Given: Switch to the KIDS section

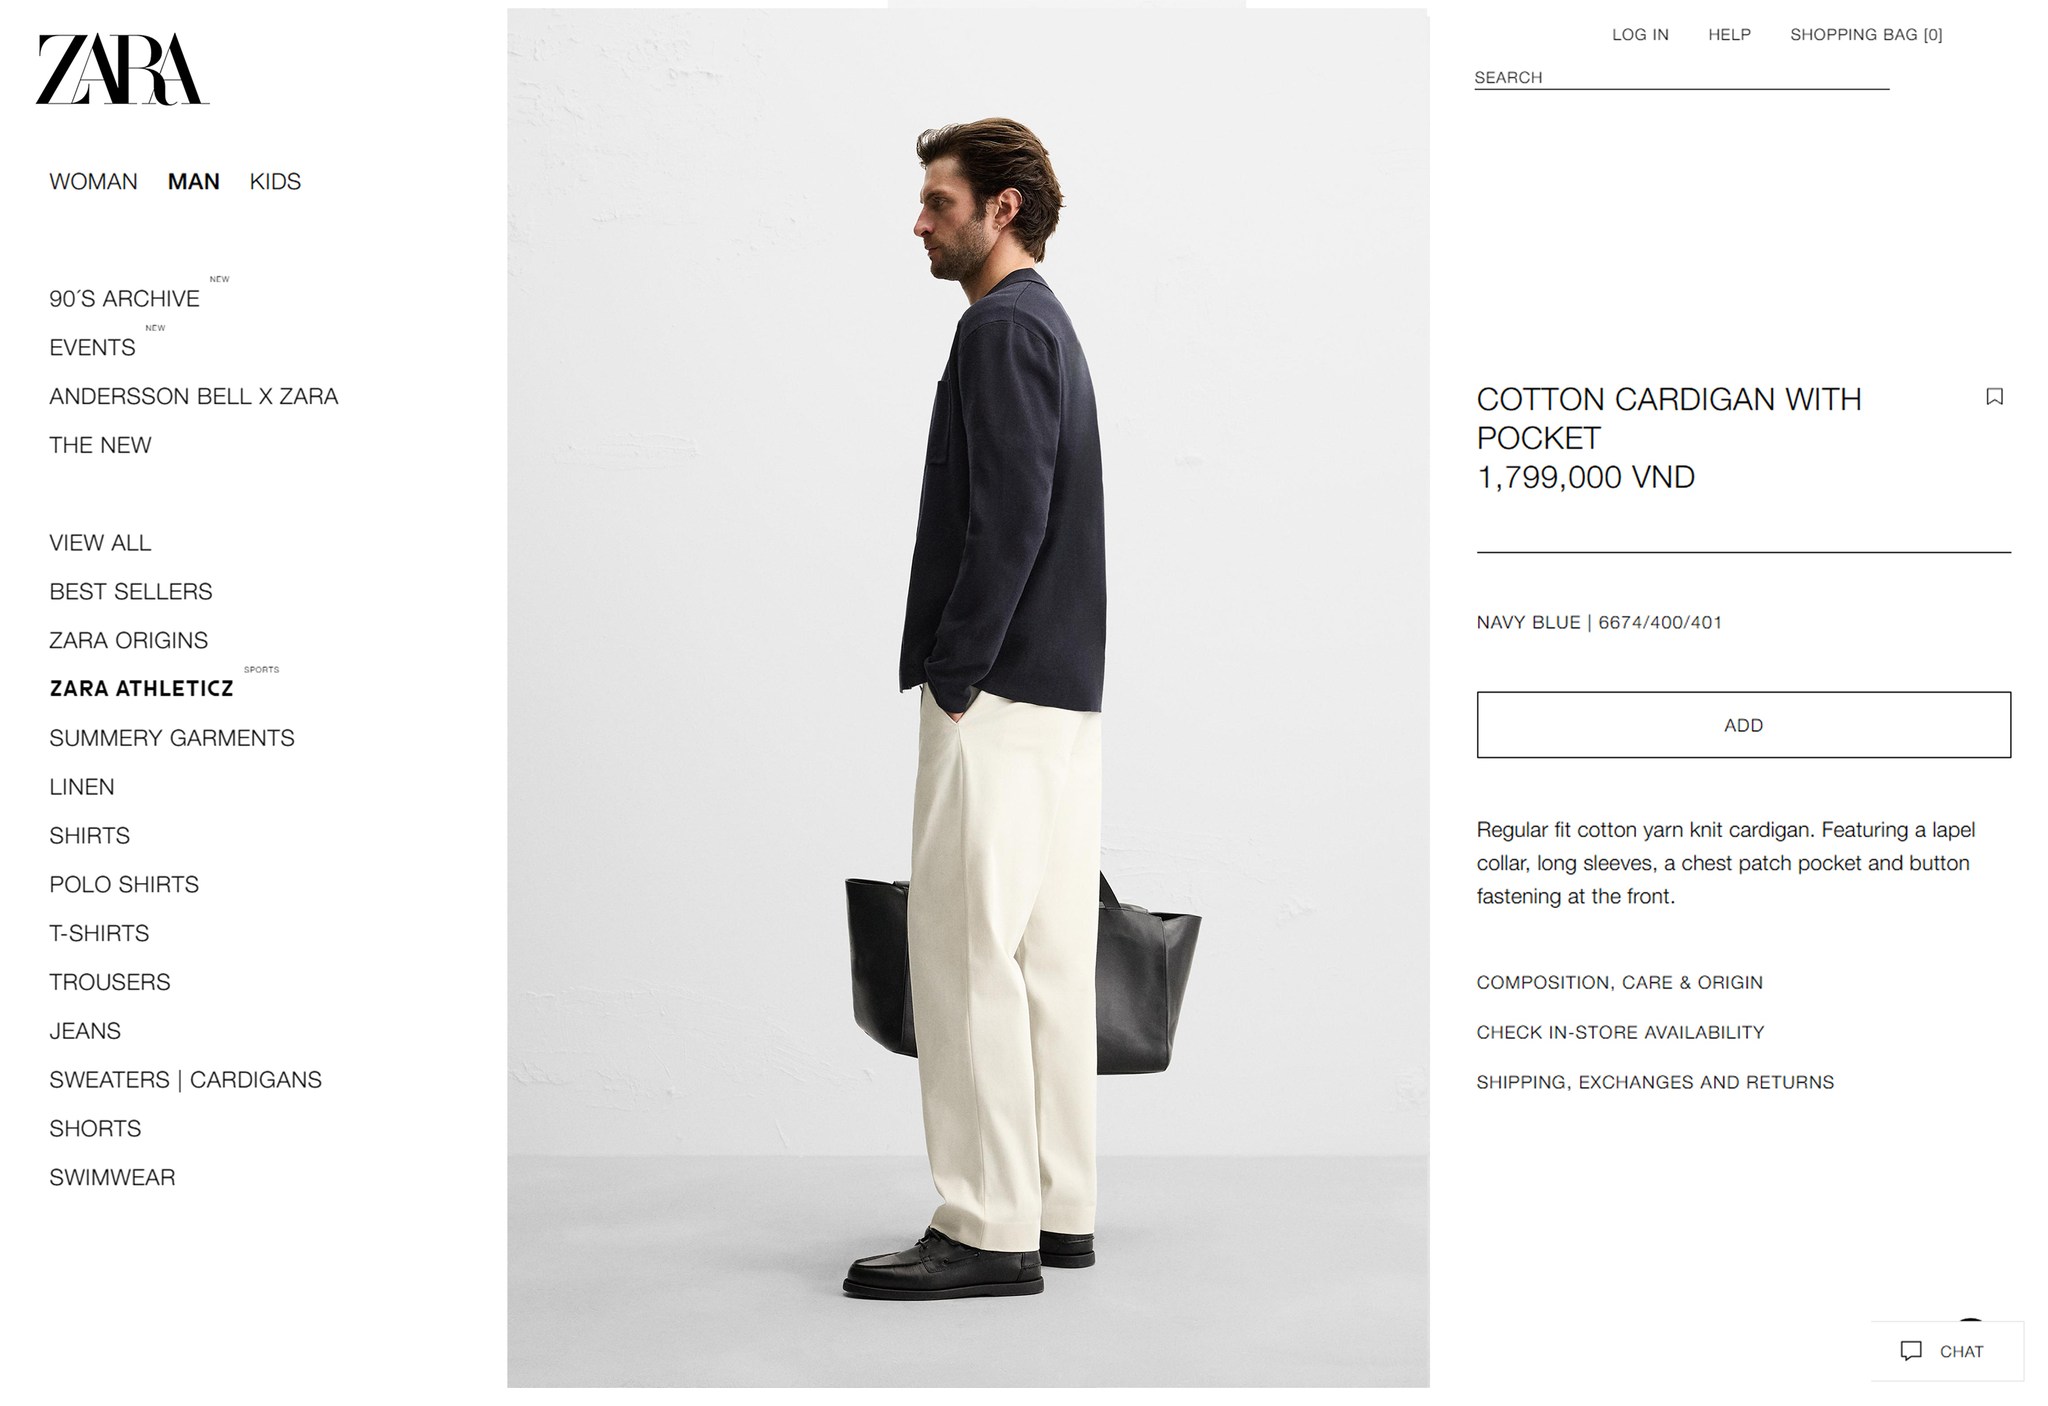Looking at the screenshot, I should [275, 182].
